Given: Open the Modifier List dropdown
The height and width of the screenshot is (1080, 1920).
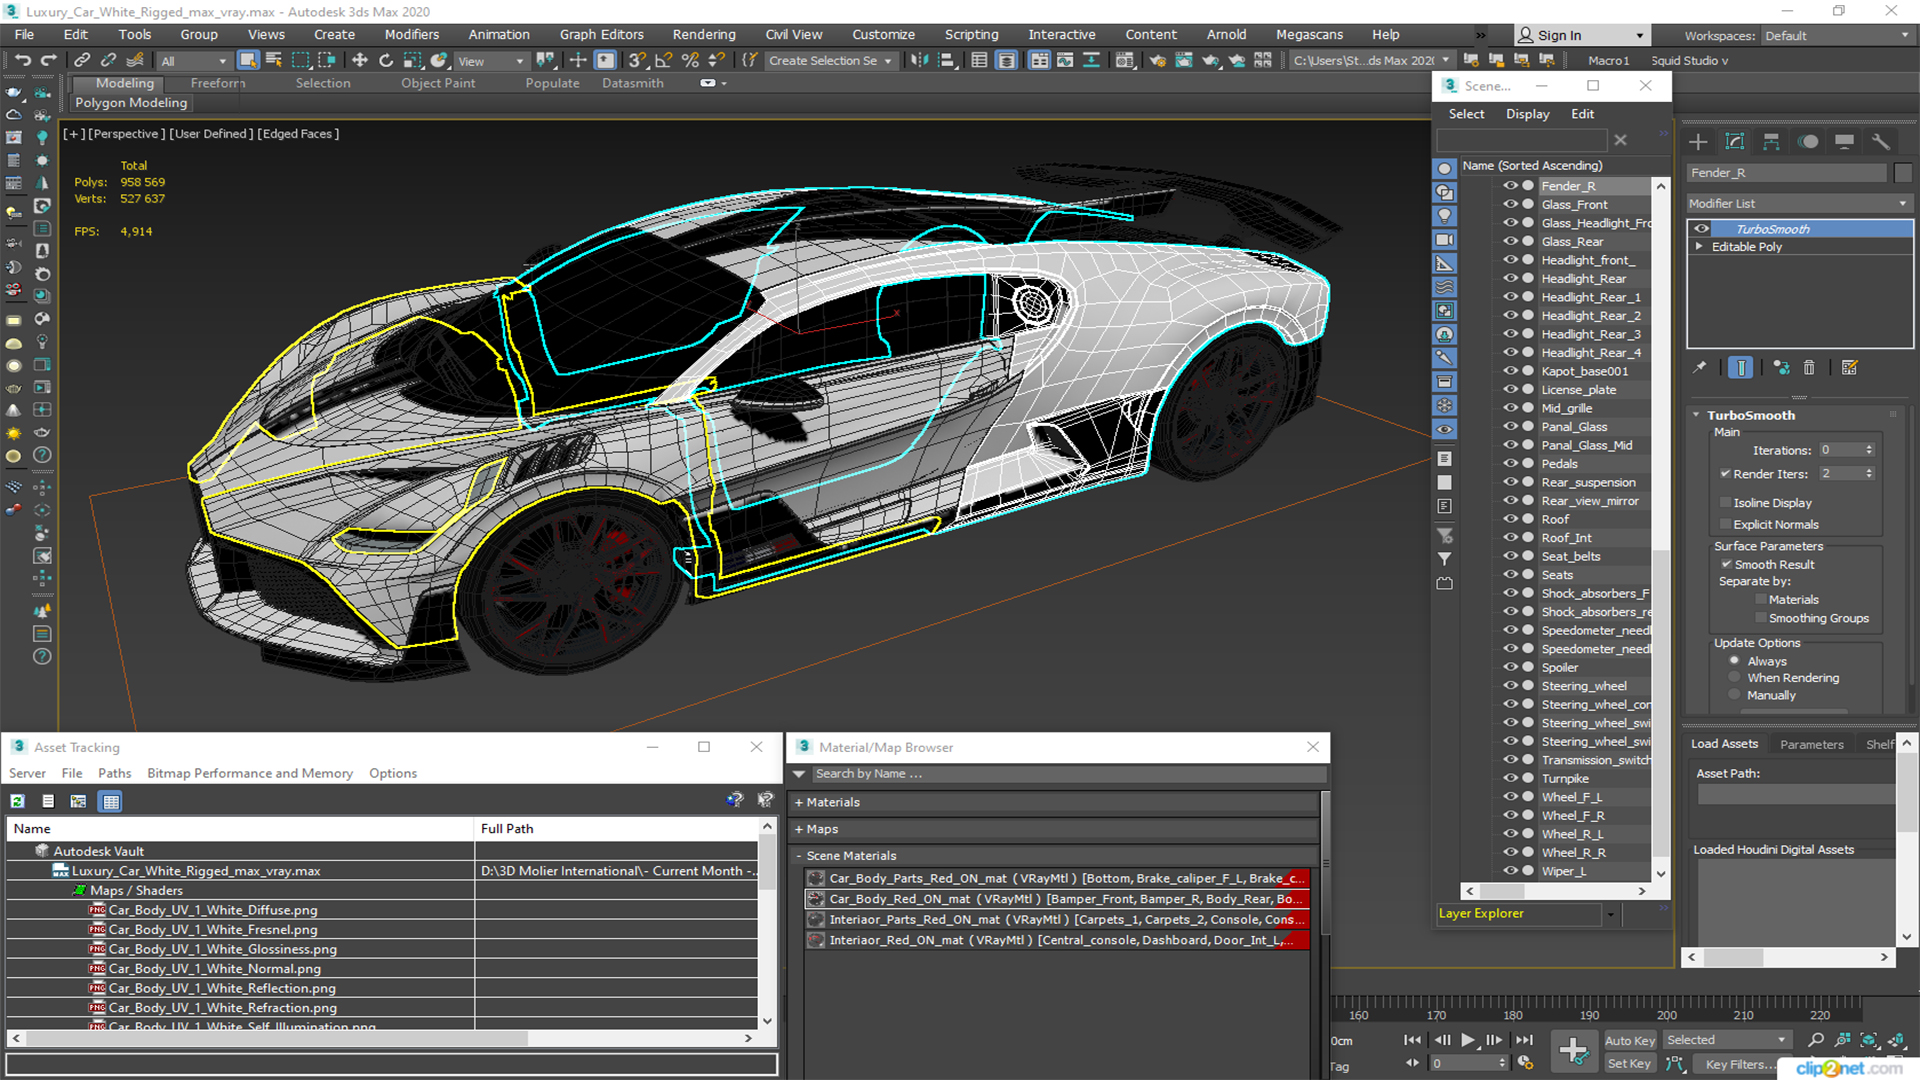Looking at the screenshot, I should tap(1799, 203).
